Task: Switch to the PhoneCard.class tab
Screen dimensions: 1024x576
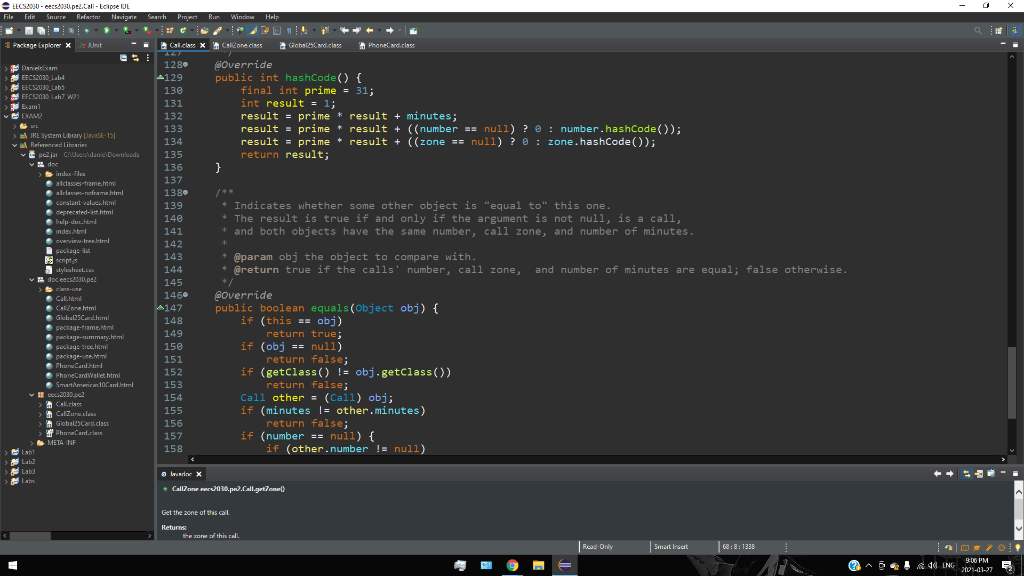Action: pyautogui.click(x=391, y=45)
